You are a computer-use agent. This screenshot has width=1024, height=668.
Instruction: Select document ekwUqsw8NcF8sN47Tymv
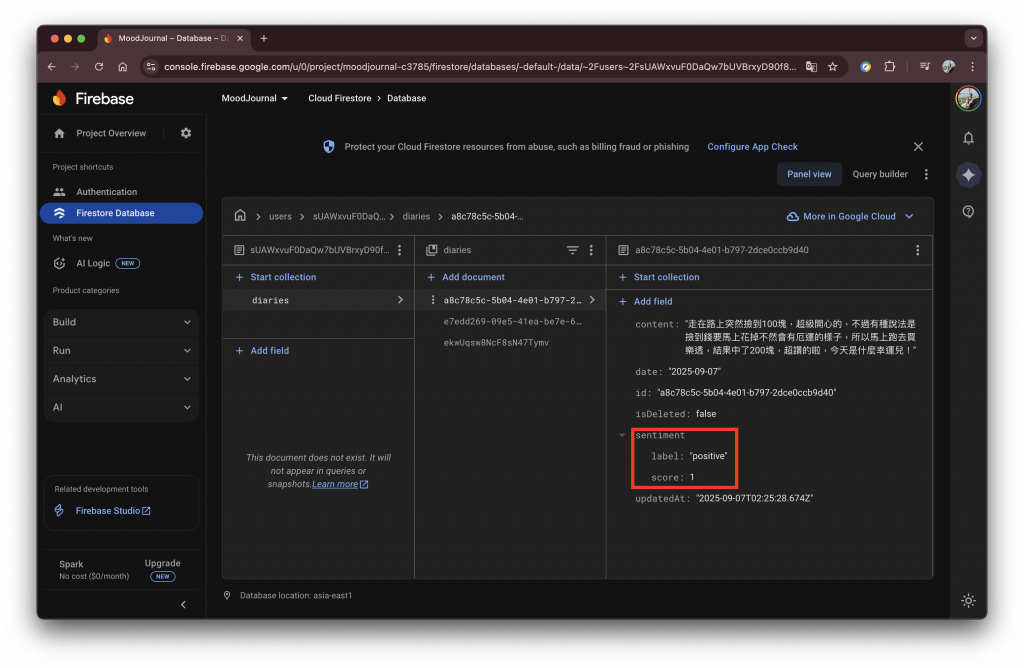coord(496,343)
